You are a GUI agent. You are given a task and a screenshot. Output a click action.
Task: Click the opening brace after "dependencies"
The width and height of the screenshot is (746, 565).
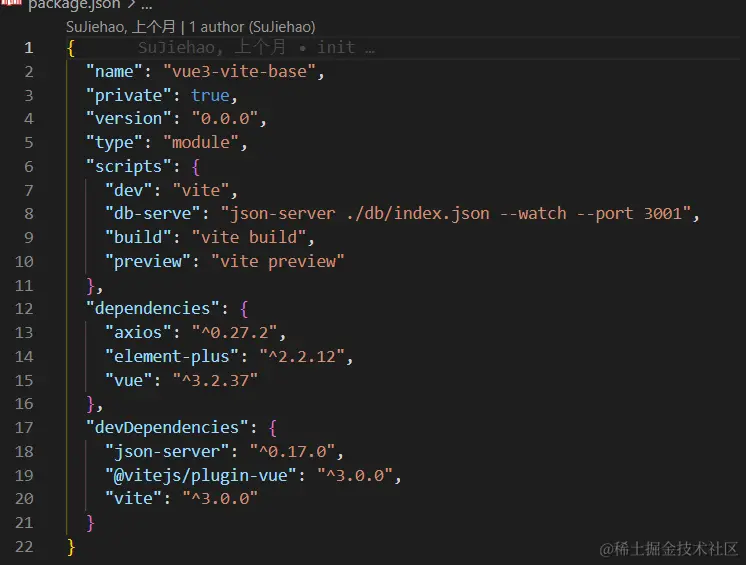coord(244,309)
